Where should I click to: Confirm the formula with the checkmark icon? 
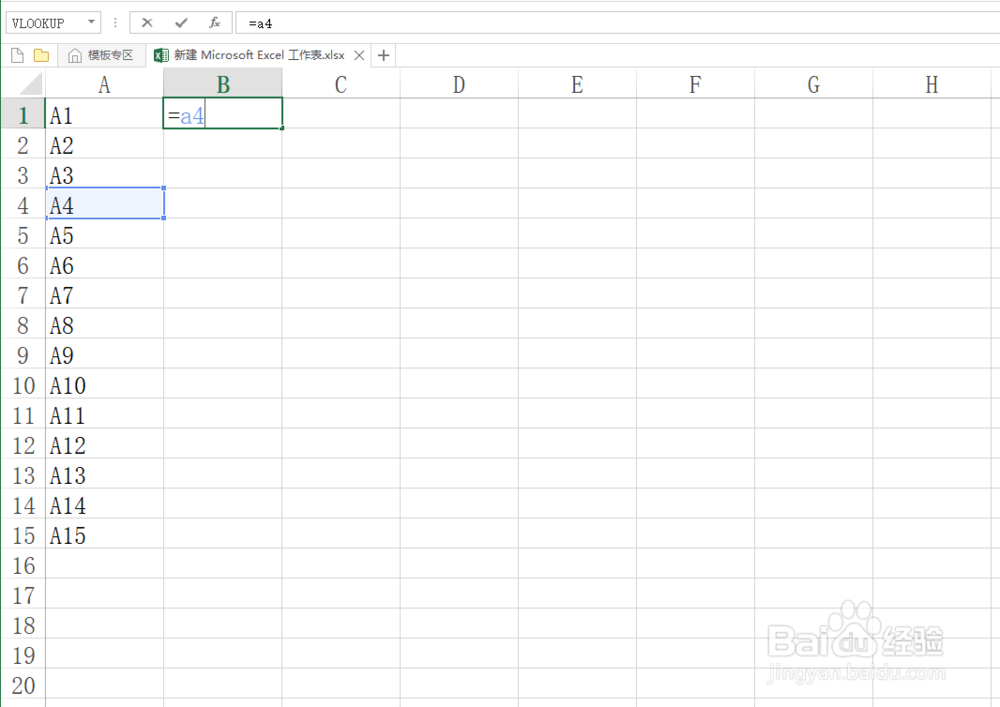pyautogui.click(x=181, y=23)
